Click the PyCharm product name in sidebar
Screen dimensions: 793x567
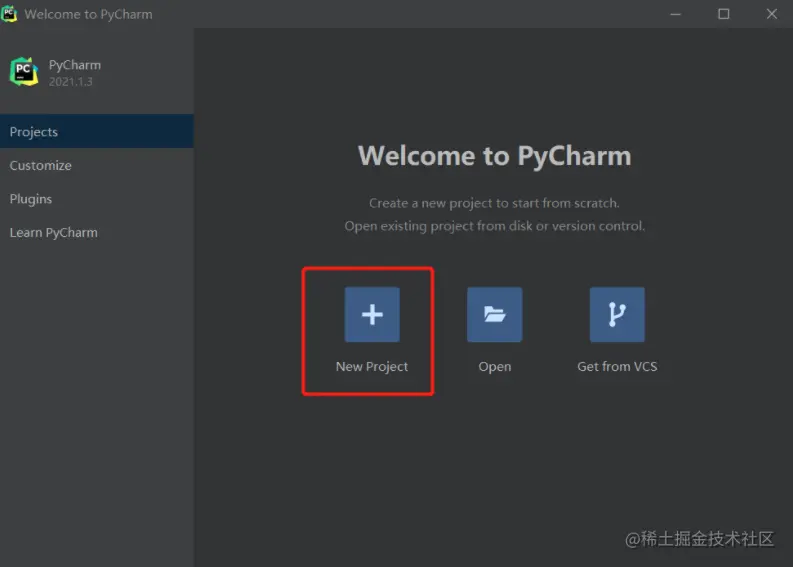click(x=75, y=65)
